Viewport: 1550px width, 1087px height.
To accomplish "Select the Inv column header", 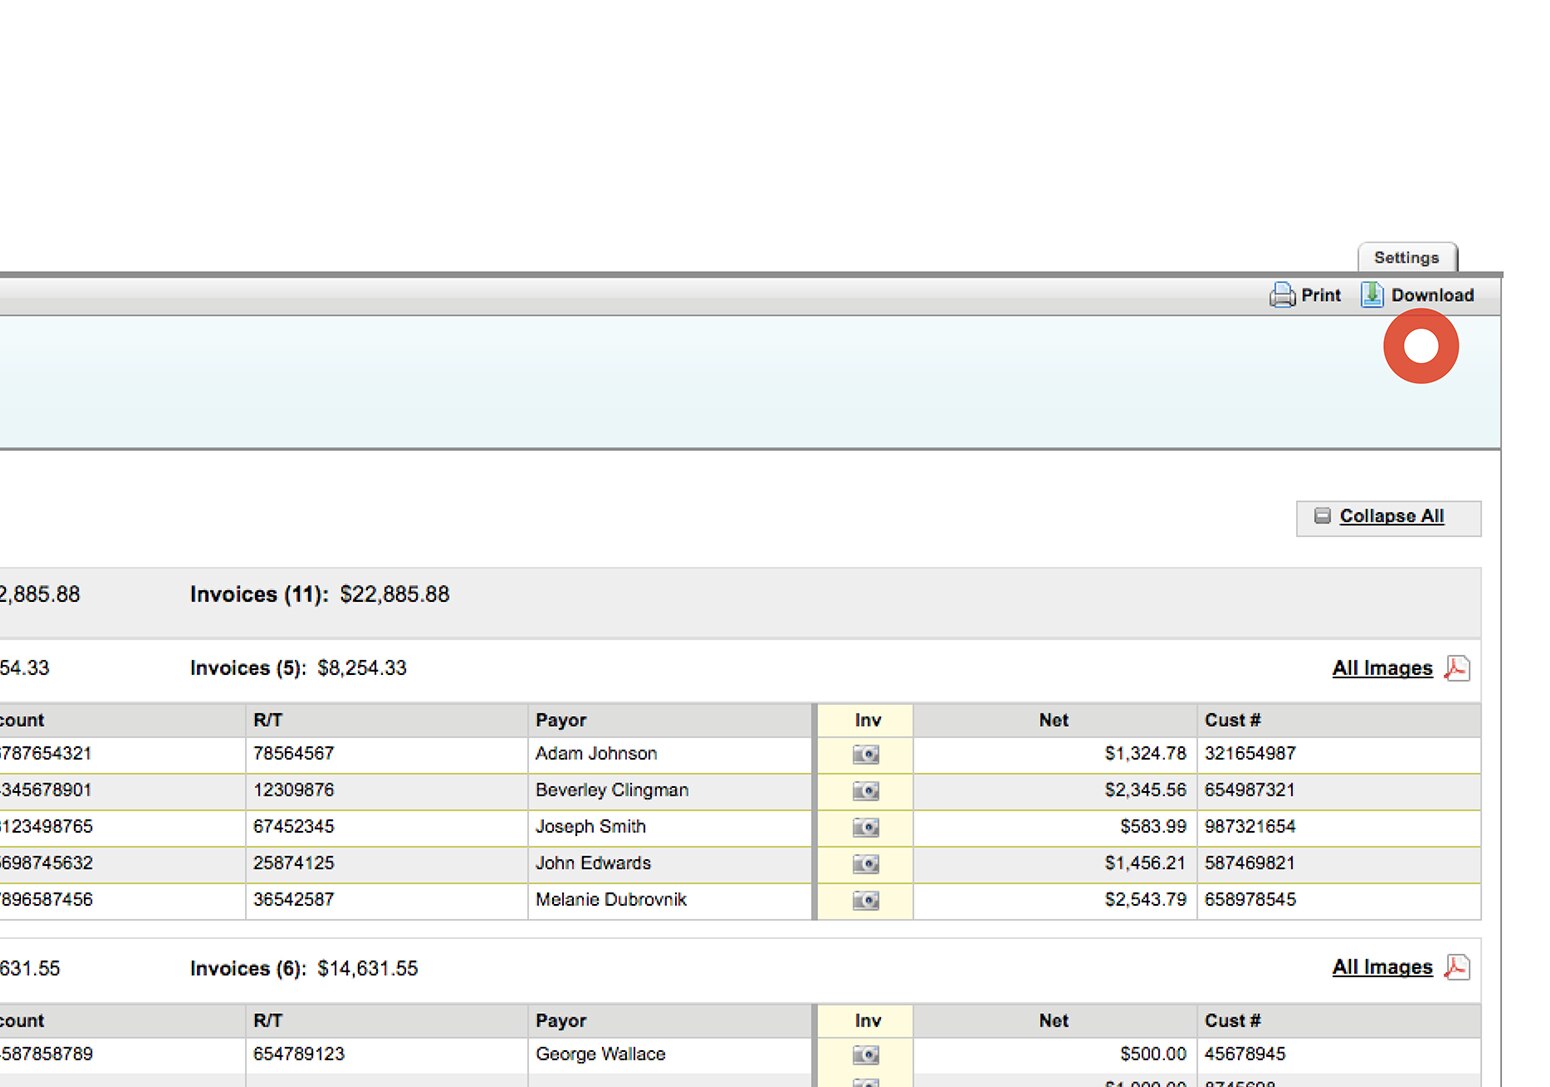I will point(865,720).
